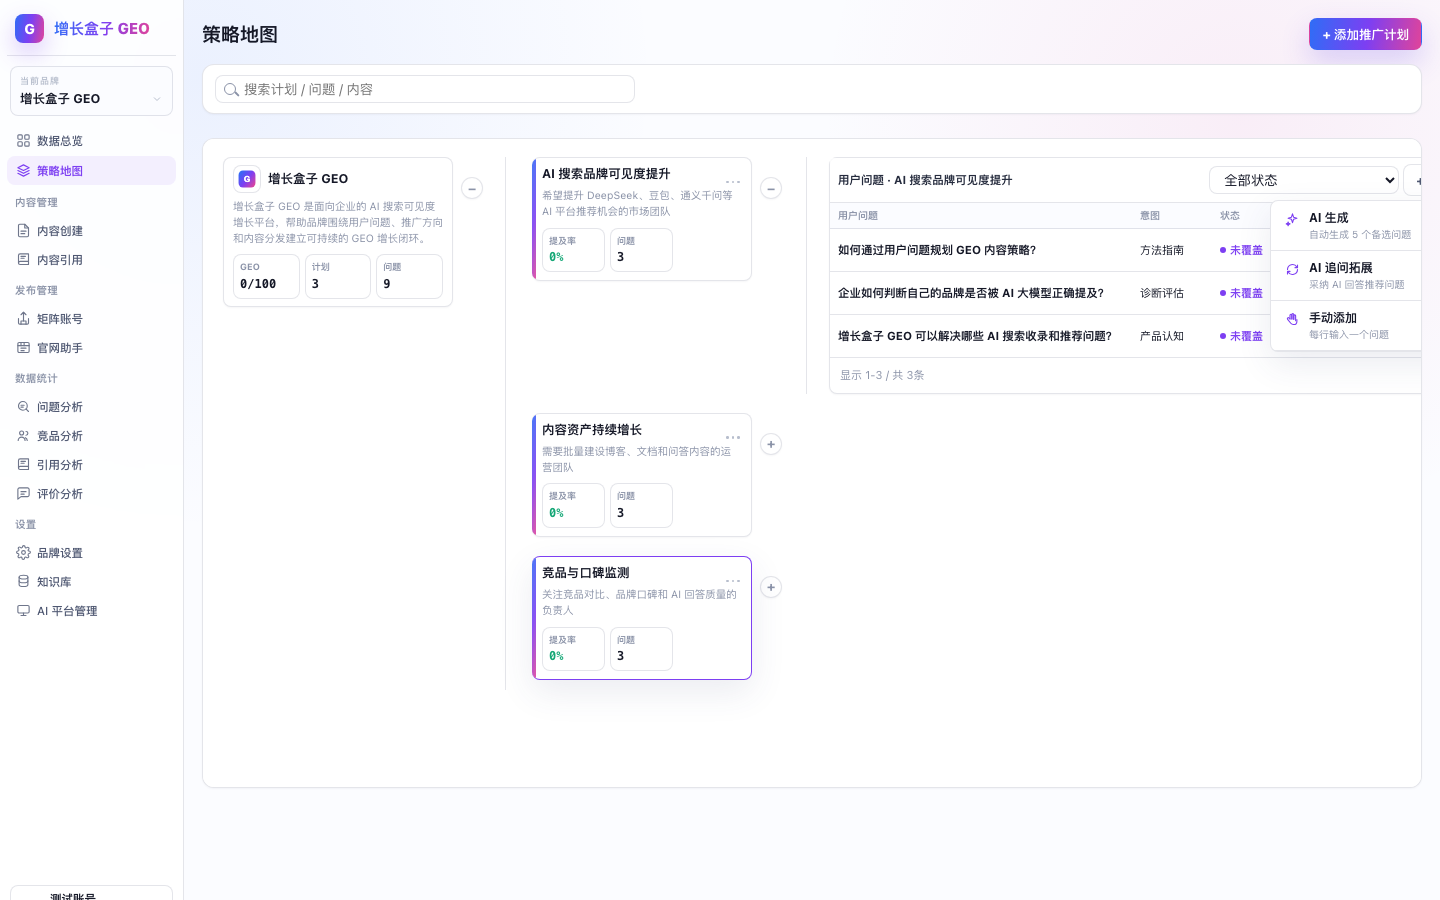Expand the 竞品与口碑监测 plan
1440x900 pixels.
point(771,587)
